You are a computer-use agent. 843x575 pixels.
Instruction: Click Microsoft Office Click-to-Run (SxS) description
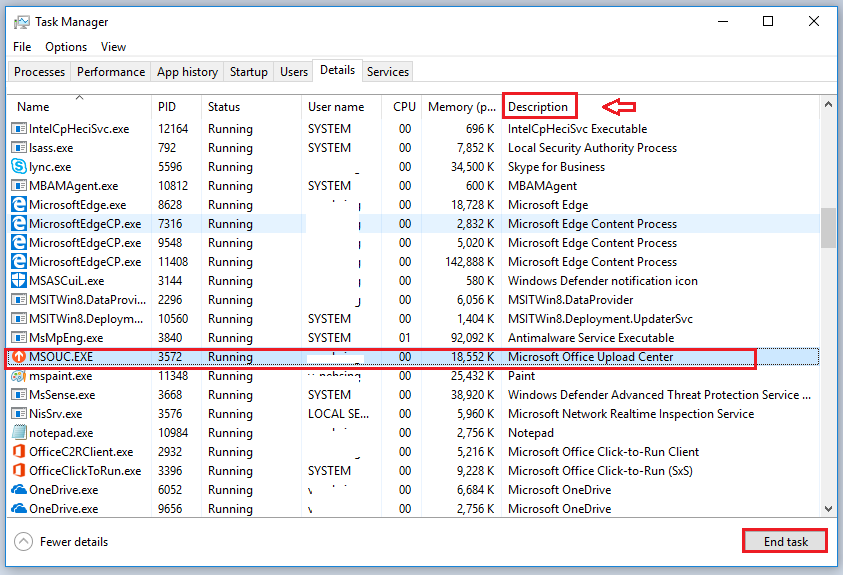(600, 471)
